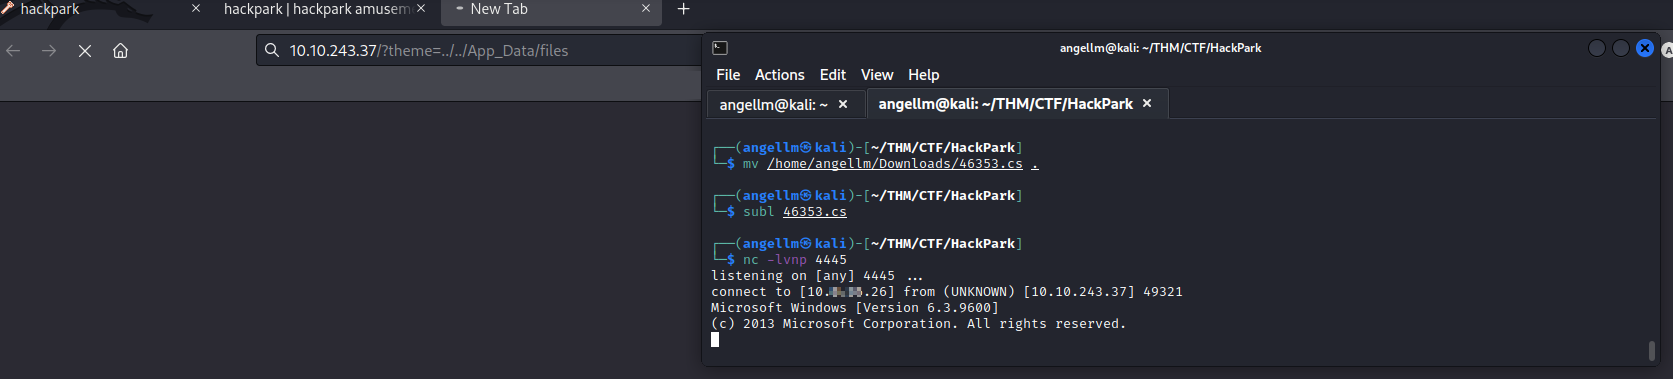This screenshot has height=379, width=1673.
Task: Close the ~/THM/CTF/HackPark terminal tab
Action: coord(1147,103)
